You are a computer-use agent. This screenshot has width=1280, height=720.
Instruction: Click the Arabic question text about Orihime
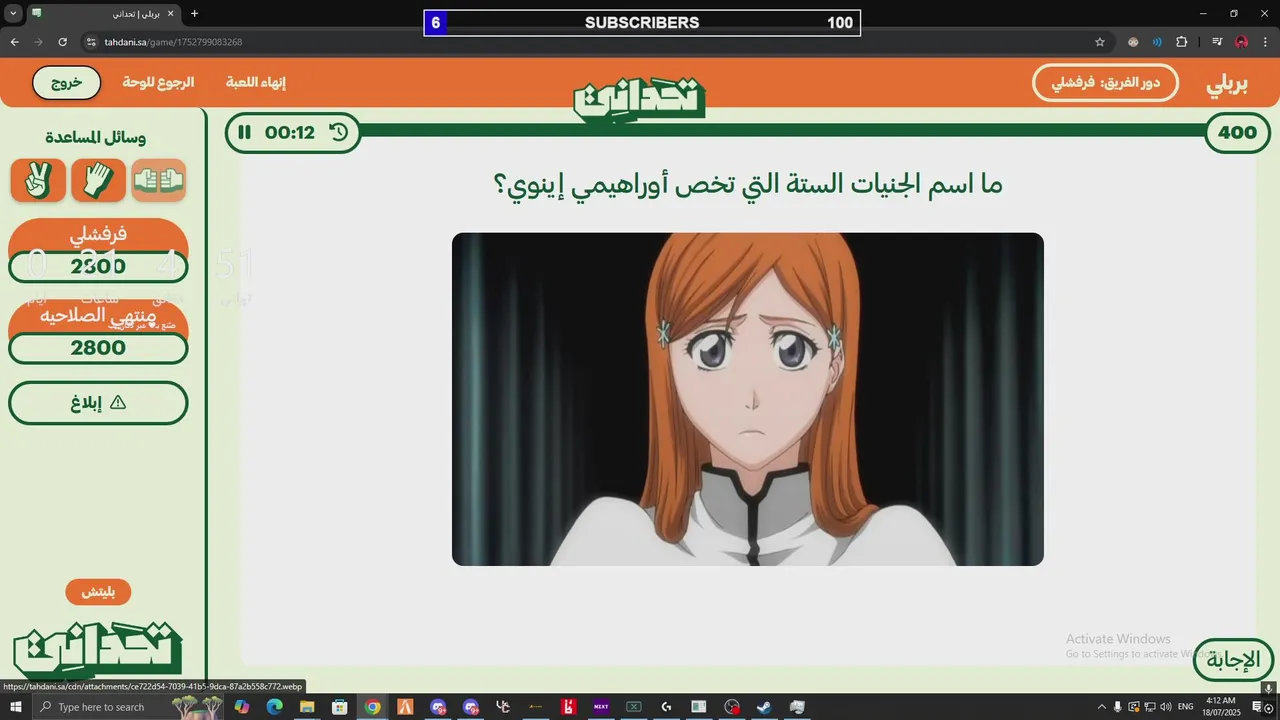(748, 184)
